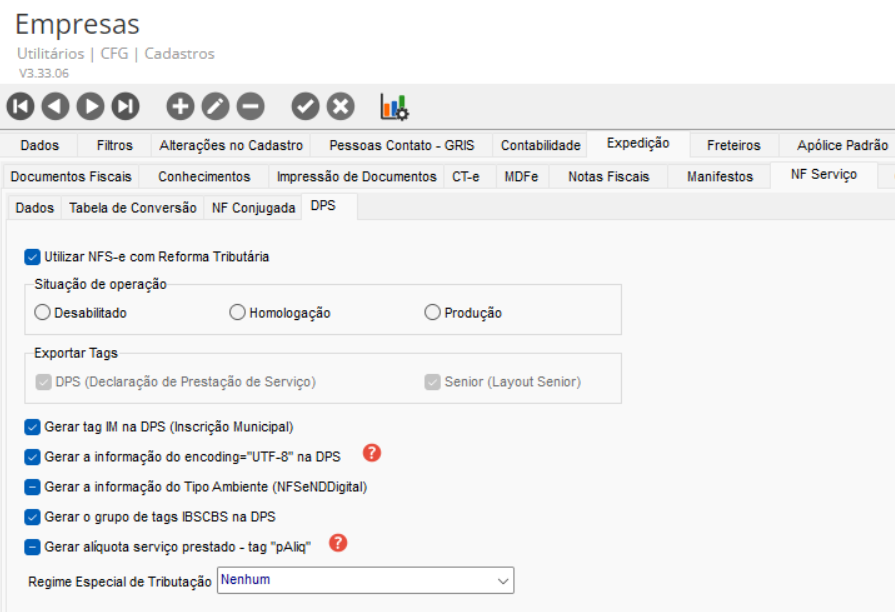
Task: Jump to the last record
Action: click(125, 106)
